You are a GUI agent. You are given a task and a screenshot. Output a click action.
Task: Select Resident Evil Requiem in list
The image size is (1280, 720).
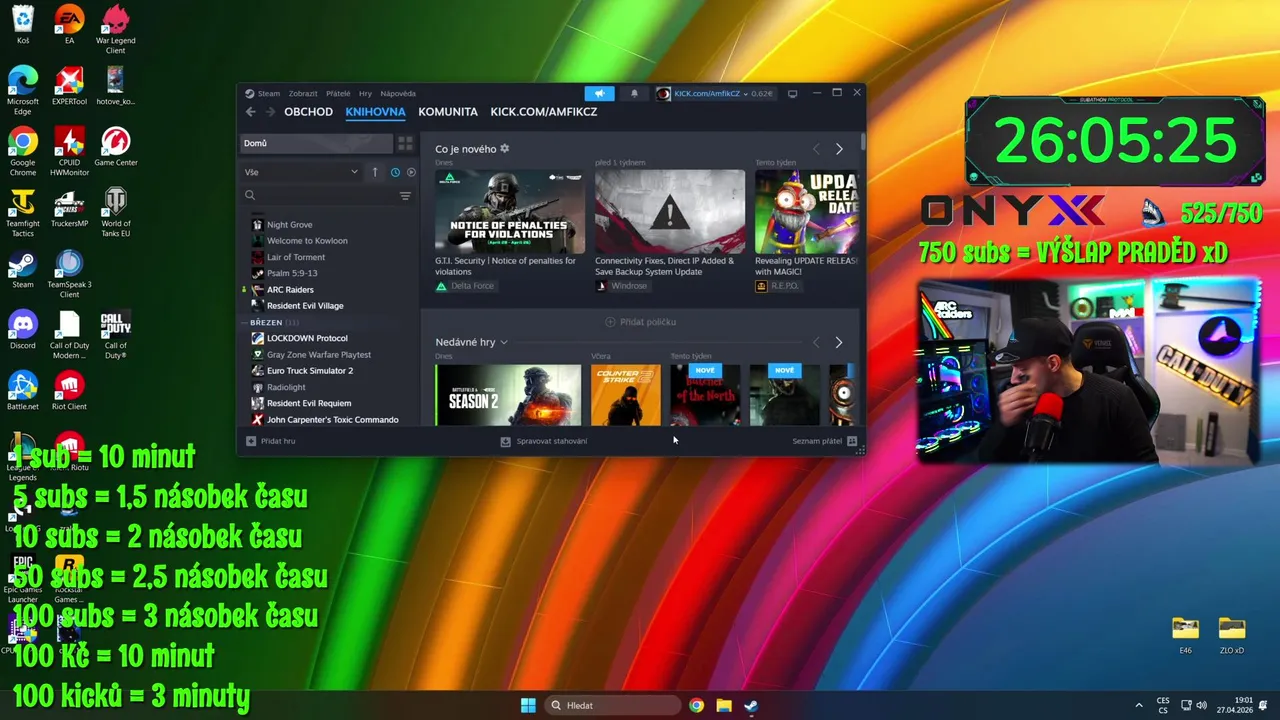click(x=309, y=403)
